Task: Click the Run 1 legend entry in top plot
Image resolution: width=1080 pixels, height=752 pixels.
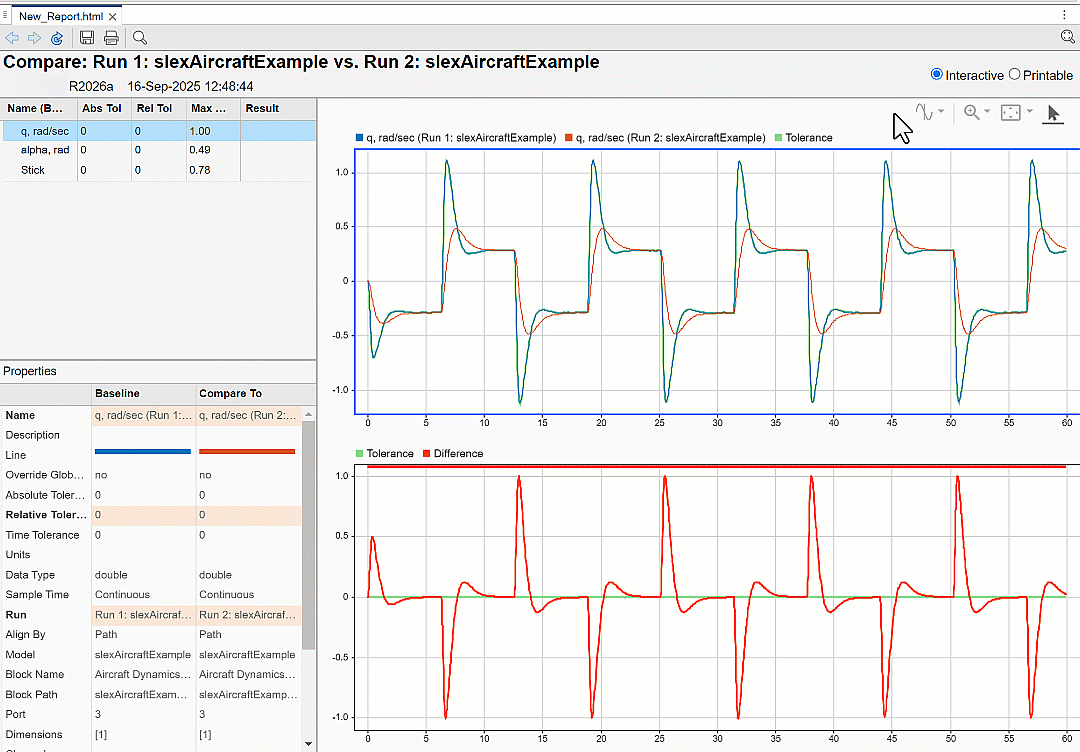Action: (x=456, y=138)
